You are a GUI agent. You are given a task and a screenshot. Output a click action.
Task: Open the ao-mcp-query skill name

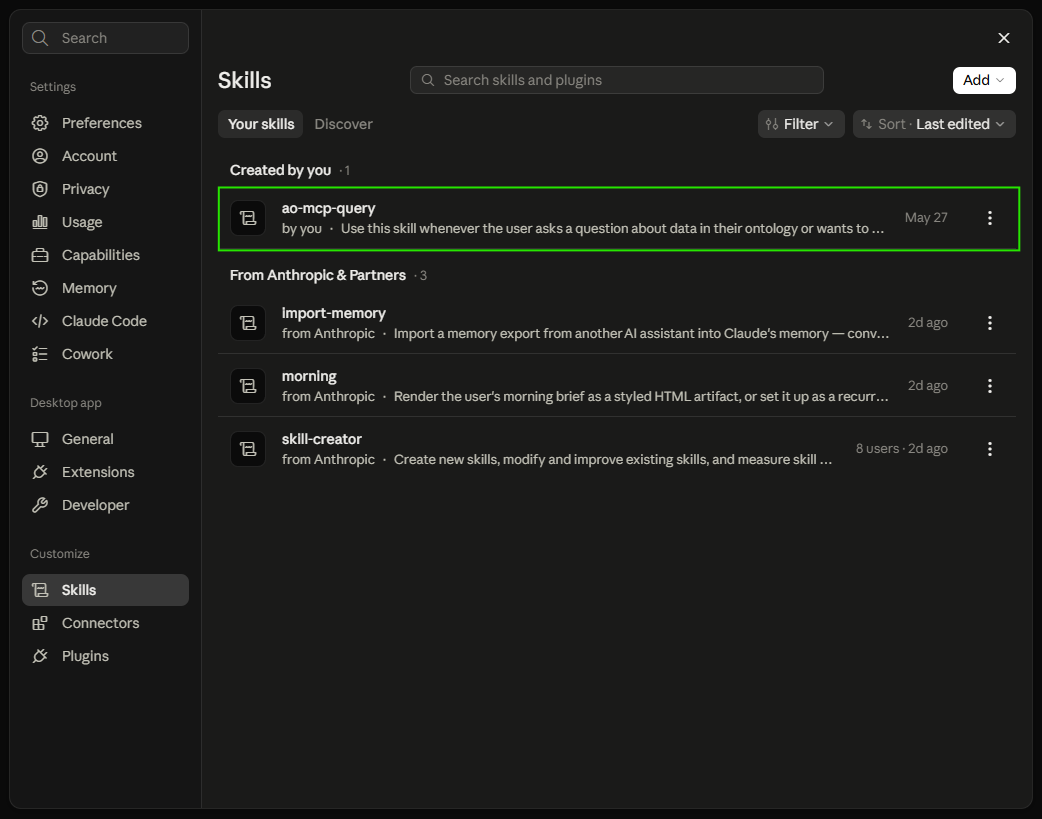[x=328, y=208]
